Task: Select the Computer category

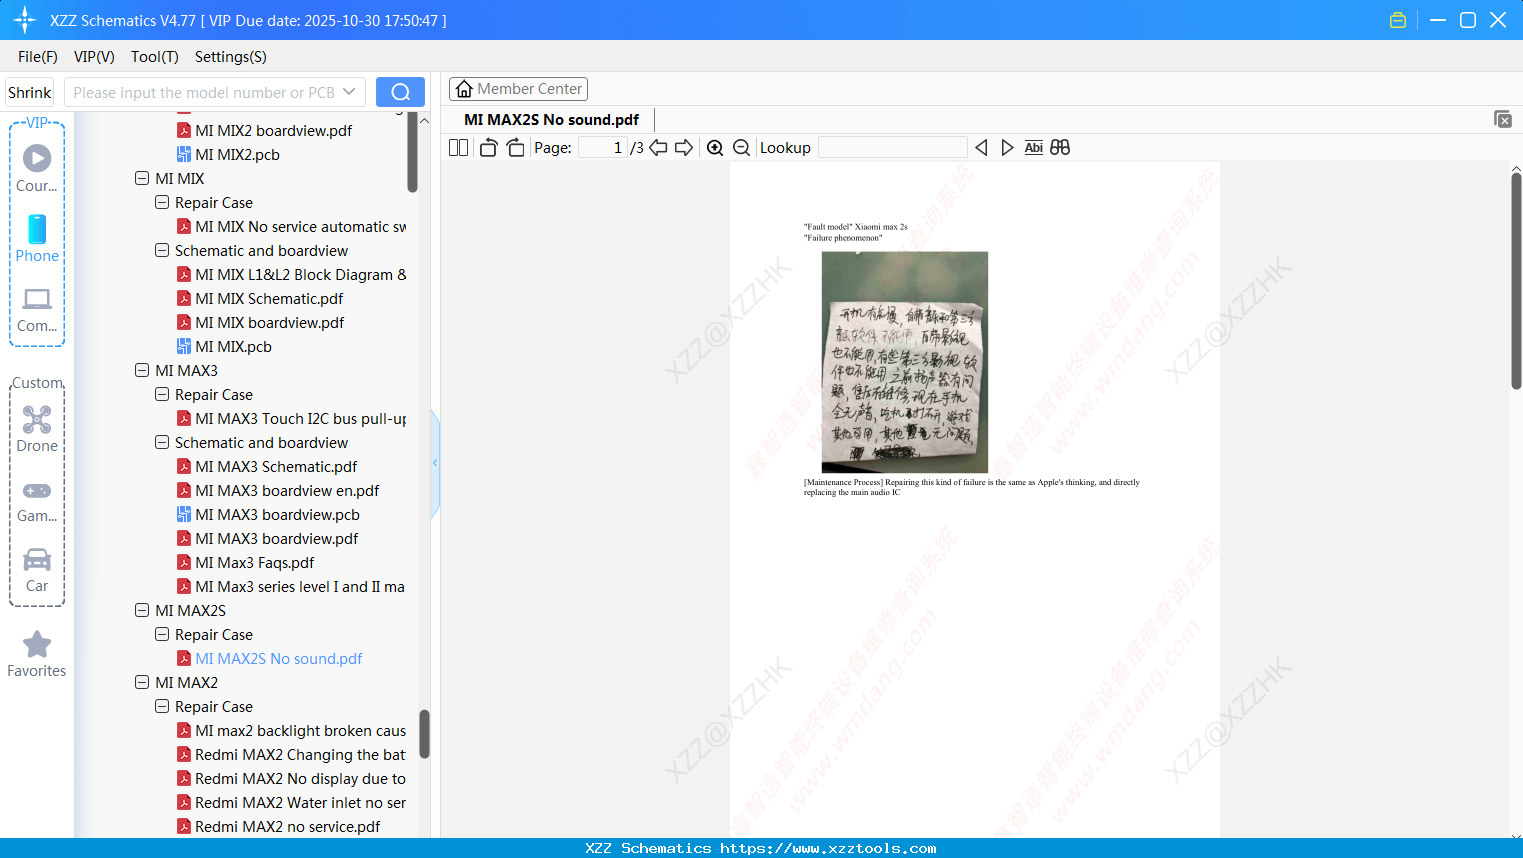Action: pyautogui.click(x=37, y=309)
